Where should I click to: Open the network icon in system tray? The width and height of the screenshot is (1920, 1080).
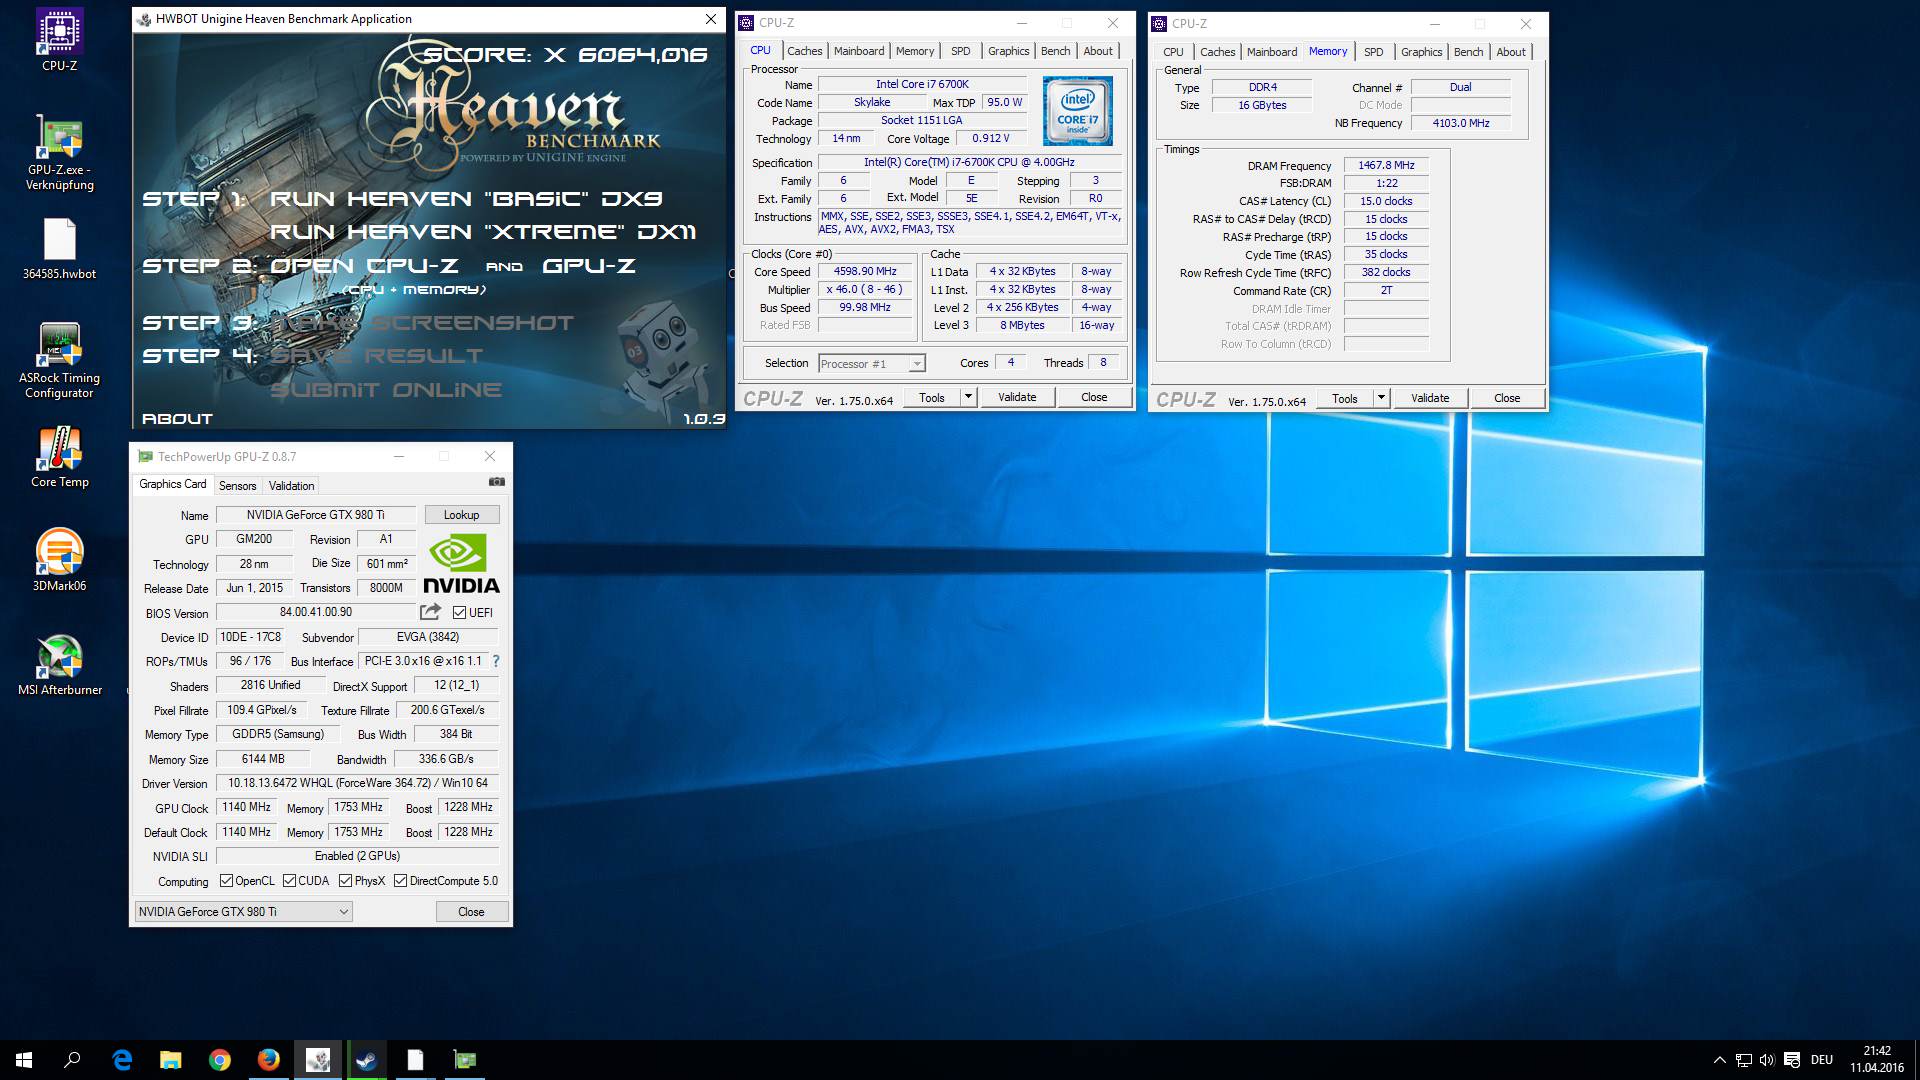[1743, 1060]
